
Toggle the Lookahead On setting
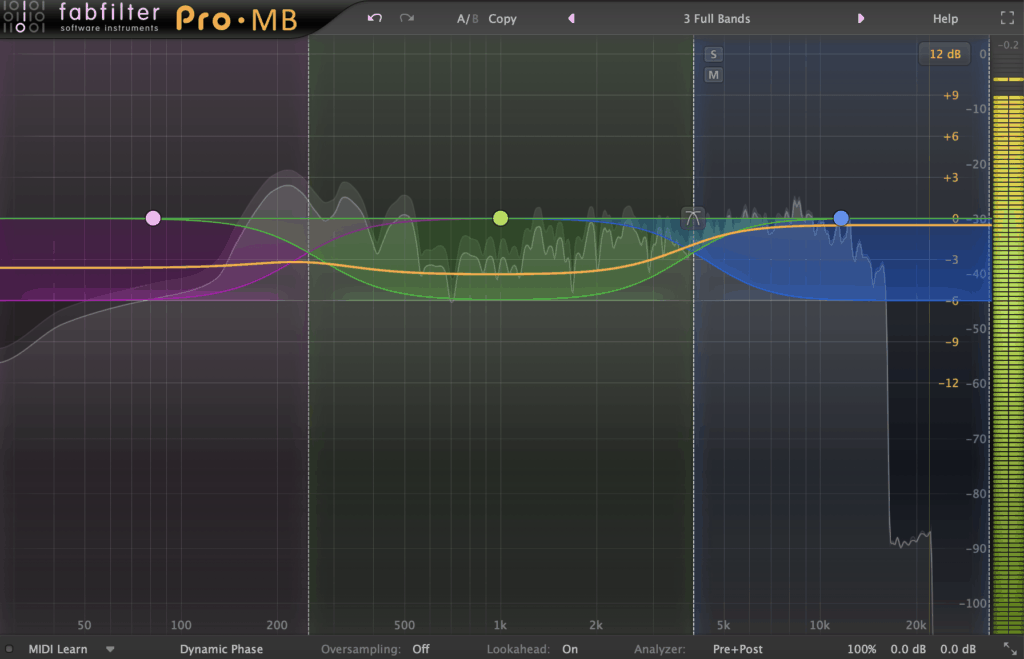click(569, 649)
